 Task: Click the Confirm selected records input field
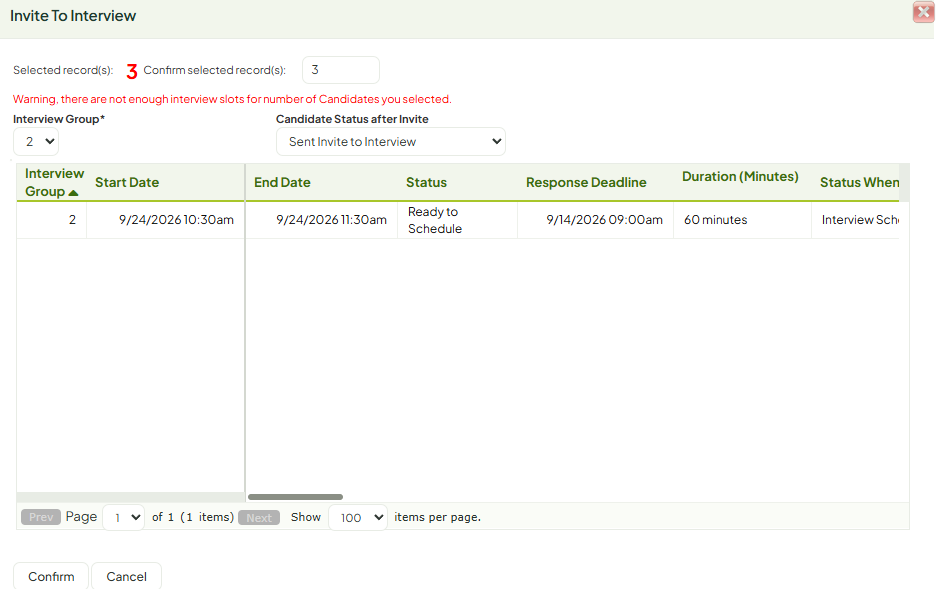click(340, 70)
